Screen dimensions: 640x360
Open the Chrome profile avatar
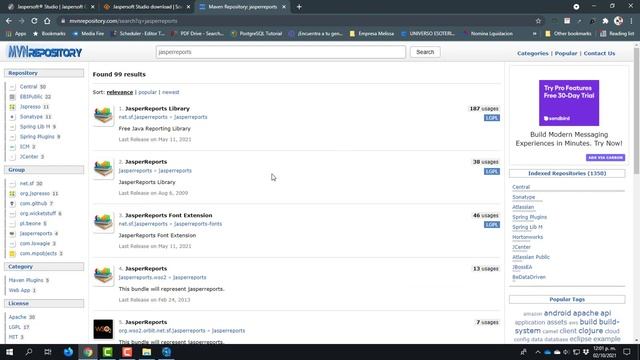click(x=618, y=21)
